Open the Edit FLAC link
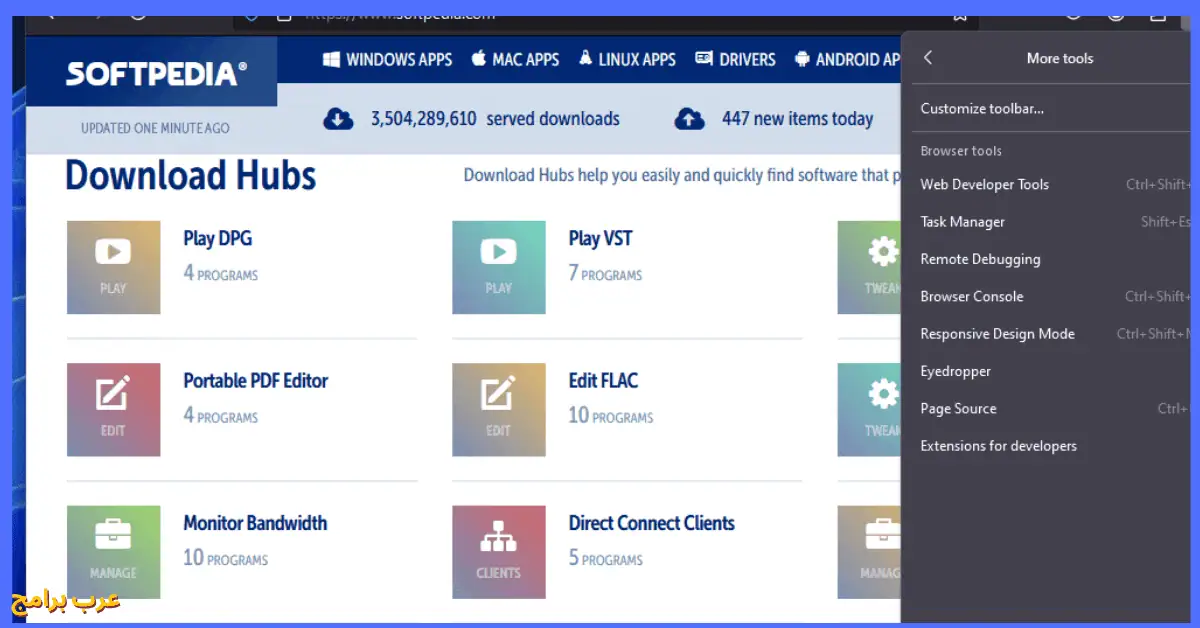Image resolution: width=1200 pixels, height=628 pixels. tap(603, 381)
